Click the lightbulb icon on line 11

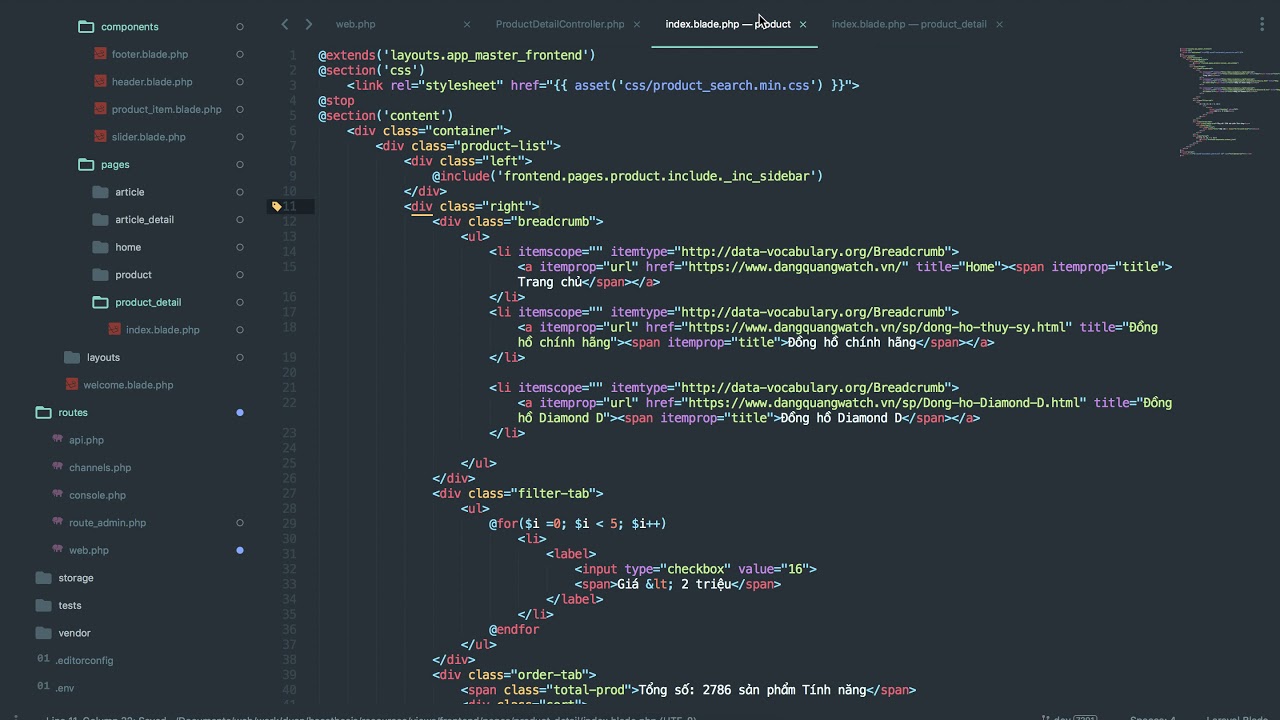(x=276, y=206)
